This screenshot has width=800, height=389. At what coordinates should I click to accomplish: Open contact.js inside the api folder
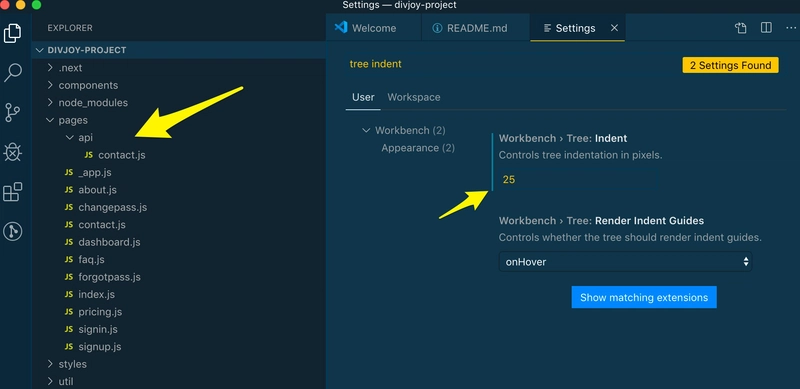pos(179,155)
